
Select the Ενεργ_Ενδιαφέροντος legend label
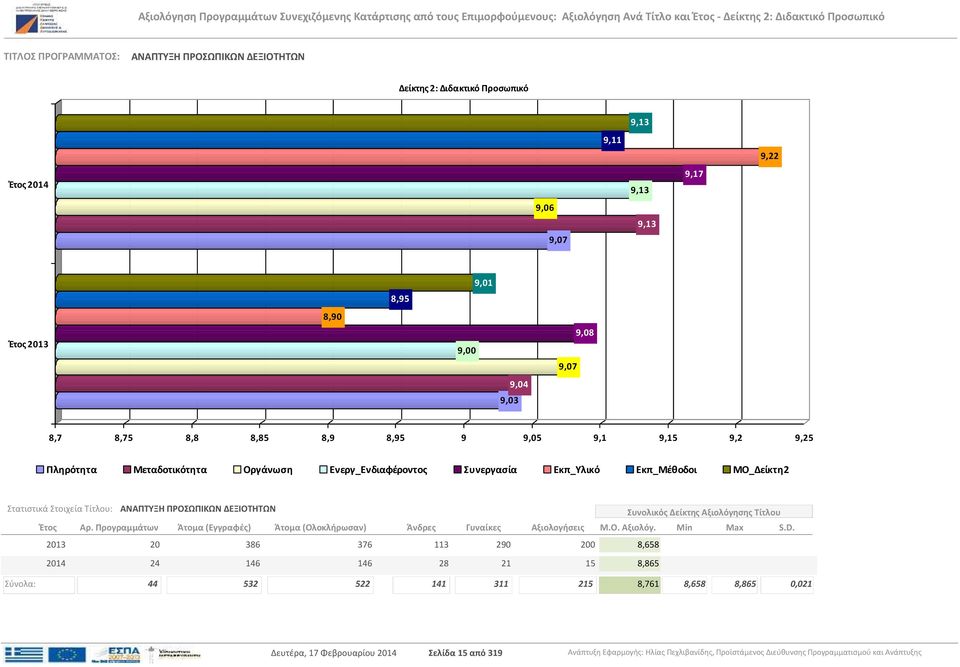378,470
